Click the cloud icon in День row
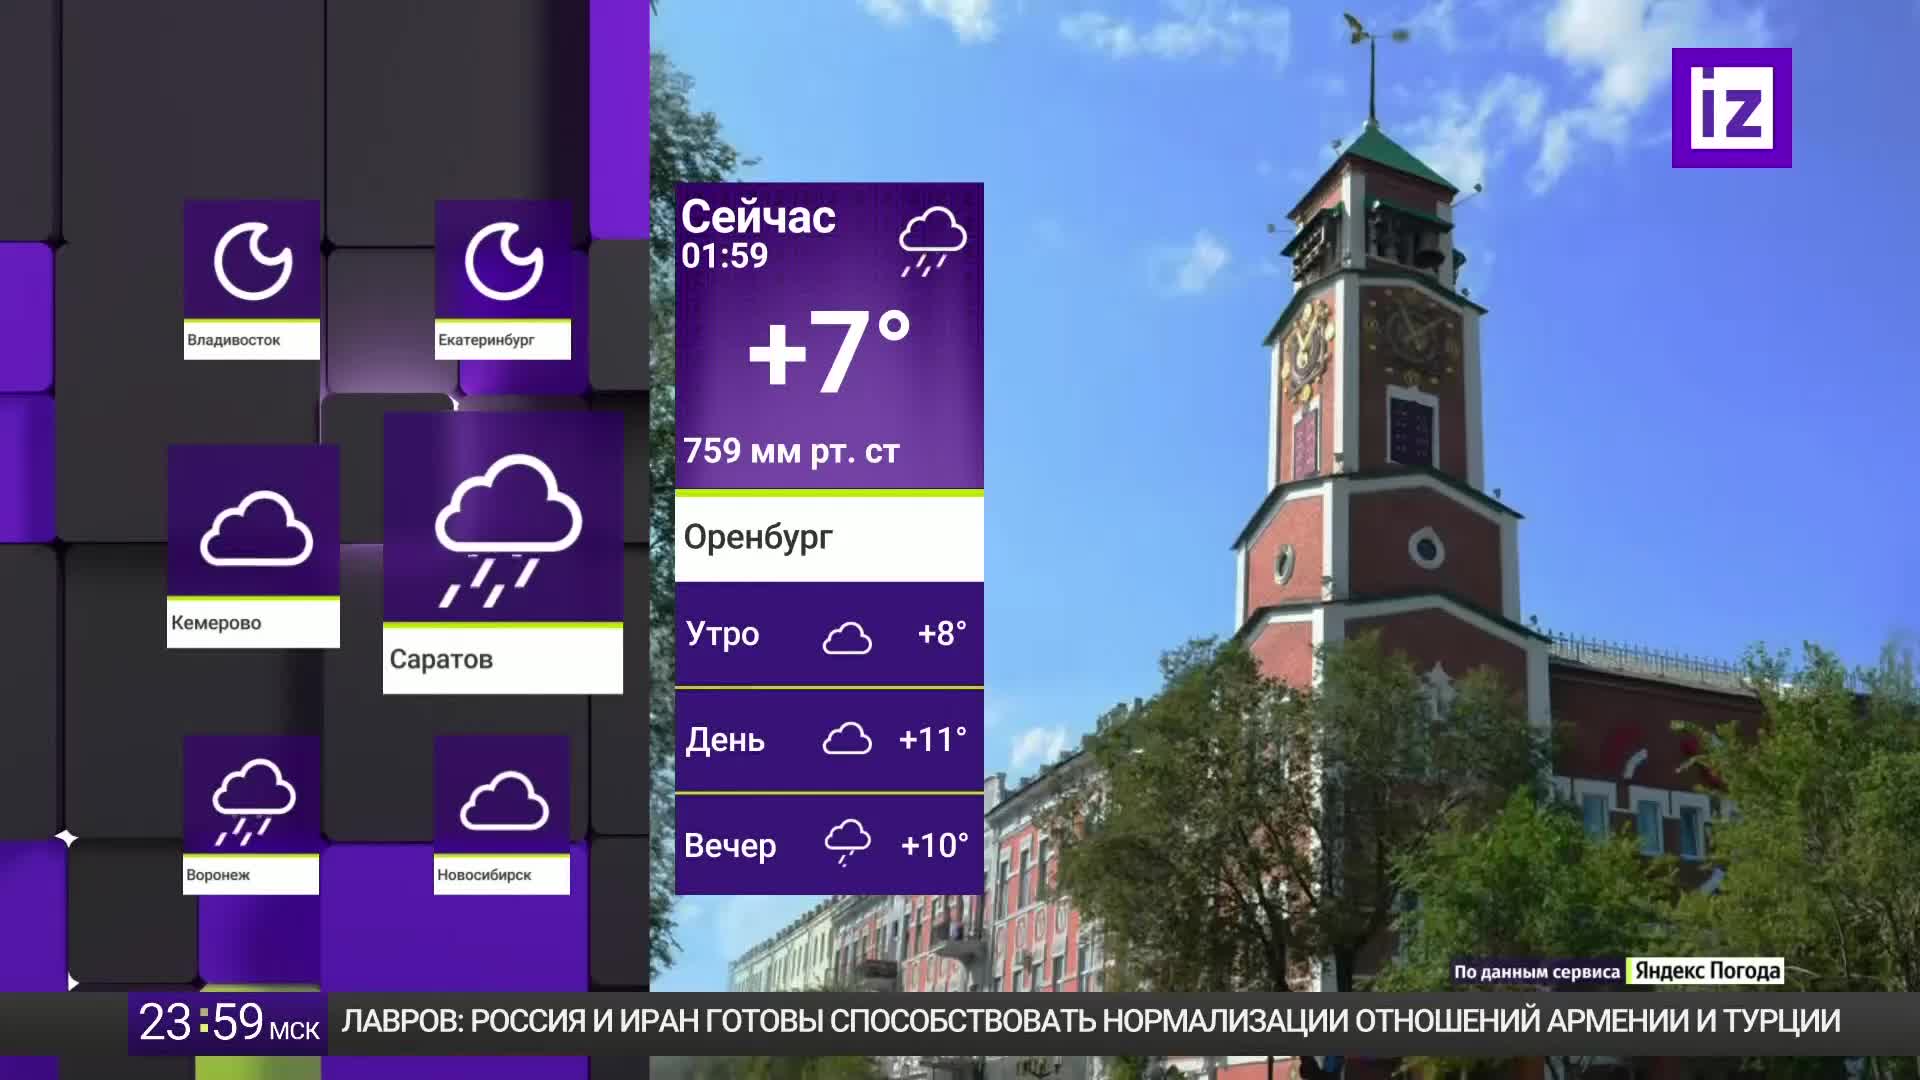This screenshot has width=1920, height=1080. pyautogui.click(x=847, y=739)
